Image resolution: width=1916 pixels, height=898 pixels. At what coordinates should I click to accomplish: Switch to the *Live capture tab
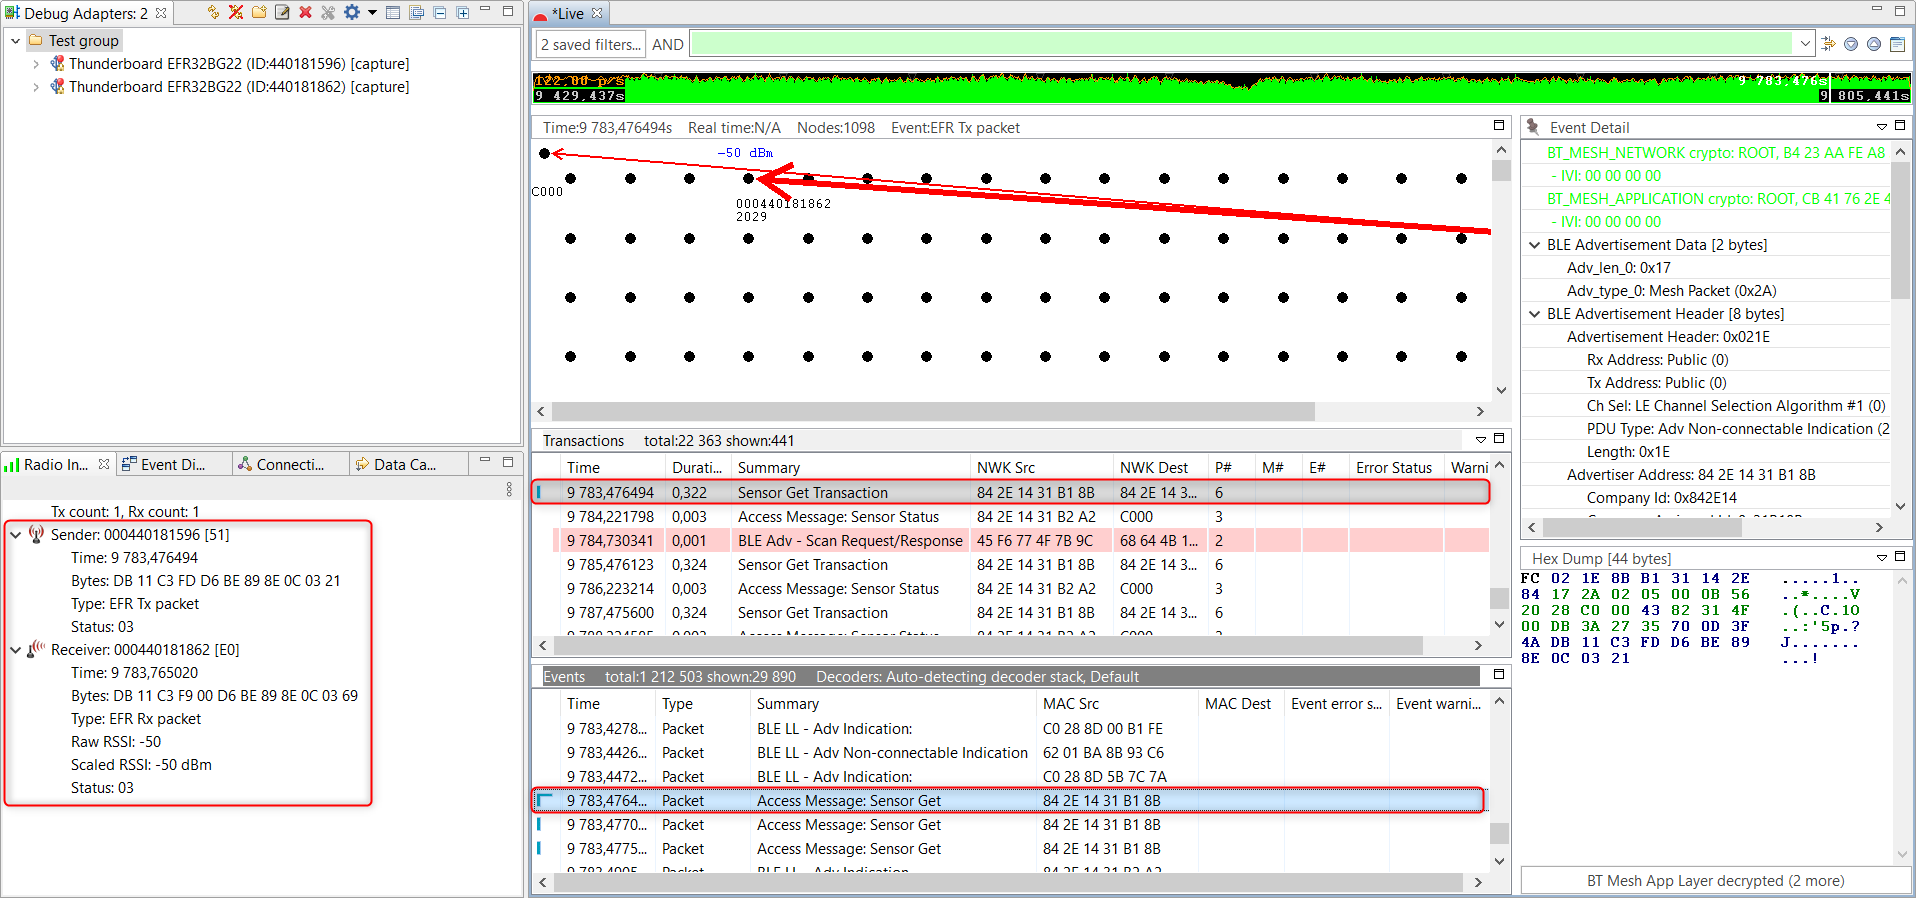point(570,13)
